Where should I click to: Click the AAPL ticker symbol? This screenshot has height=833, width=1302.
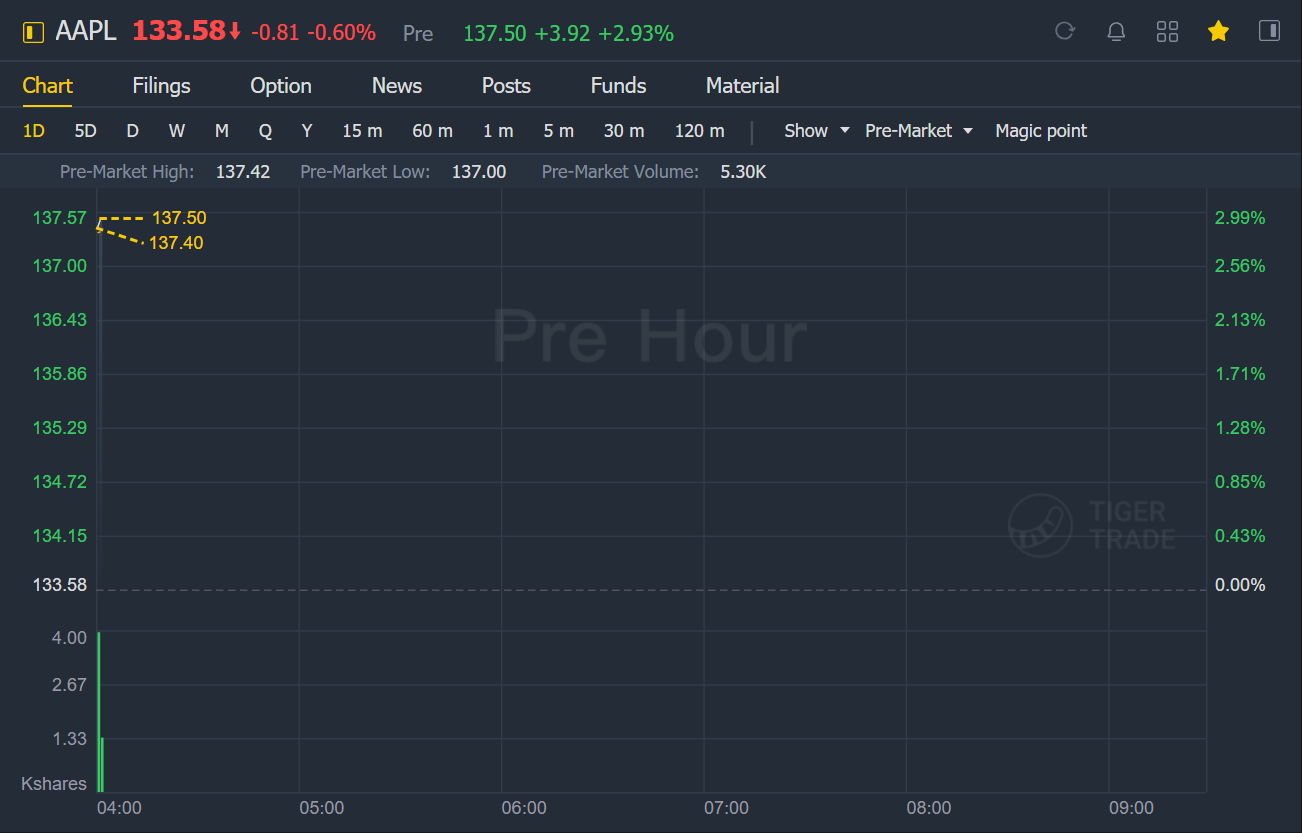[x=86, y=32]
